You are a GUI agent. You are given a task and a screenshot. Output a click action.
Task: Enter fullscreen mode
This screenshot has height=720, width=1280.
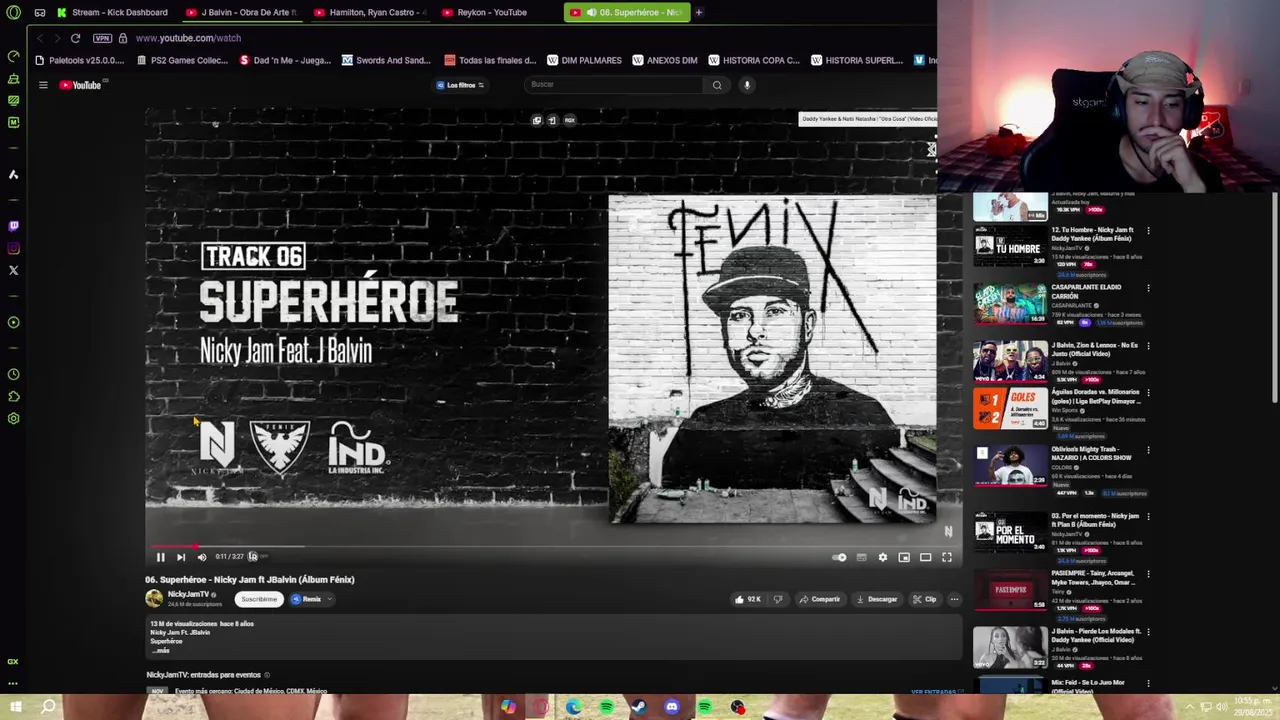(x=947, y=557)
